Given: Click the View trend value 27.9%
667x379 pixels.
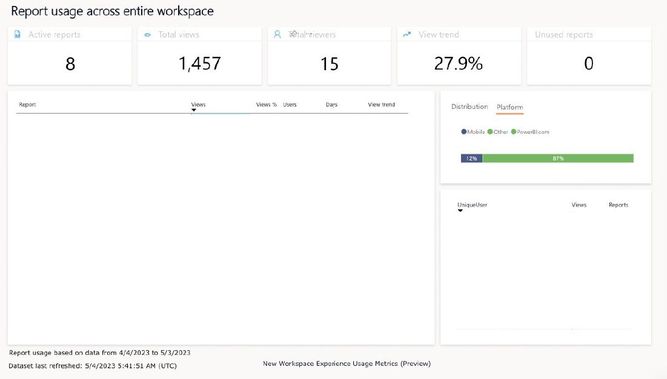Looking at the screenshot, I should pyautogui.click(x=459, y=64).
